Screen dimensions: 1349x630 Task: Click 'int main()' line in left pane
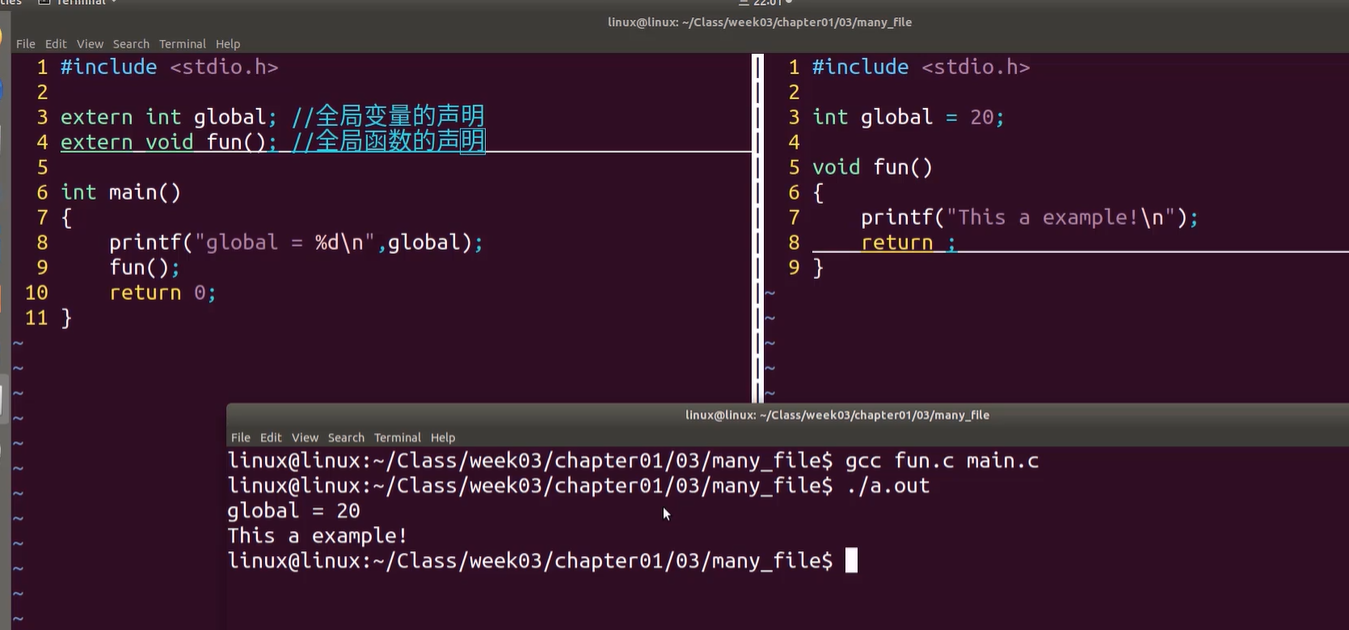click(x=121, y=192)
